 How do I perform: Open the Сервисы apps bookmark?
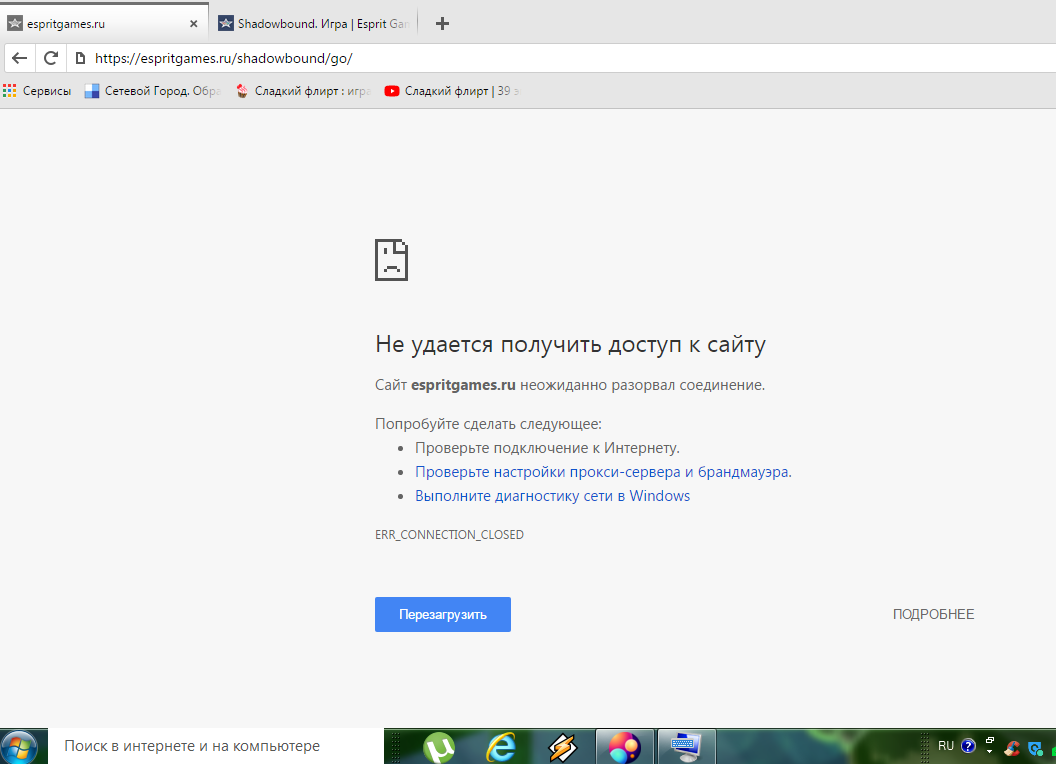click(38, 91)
